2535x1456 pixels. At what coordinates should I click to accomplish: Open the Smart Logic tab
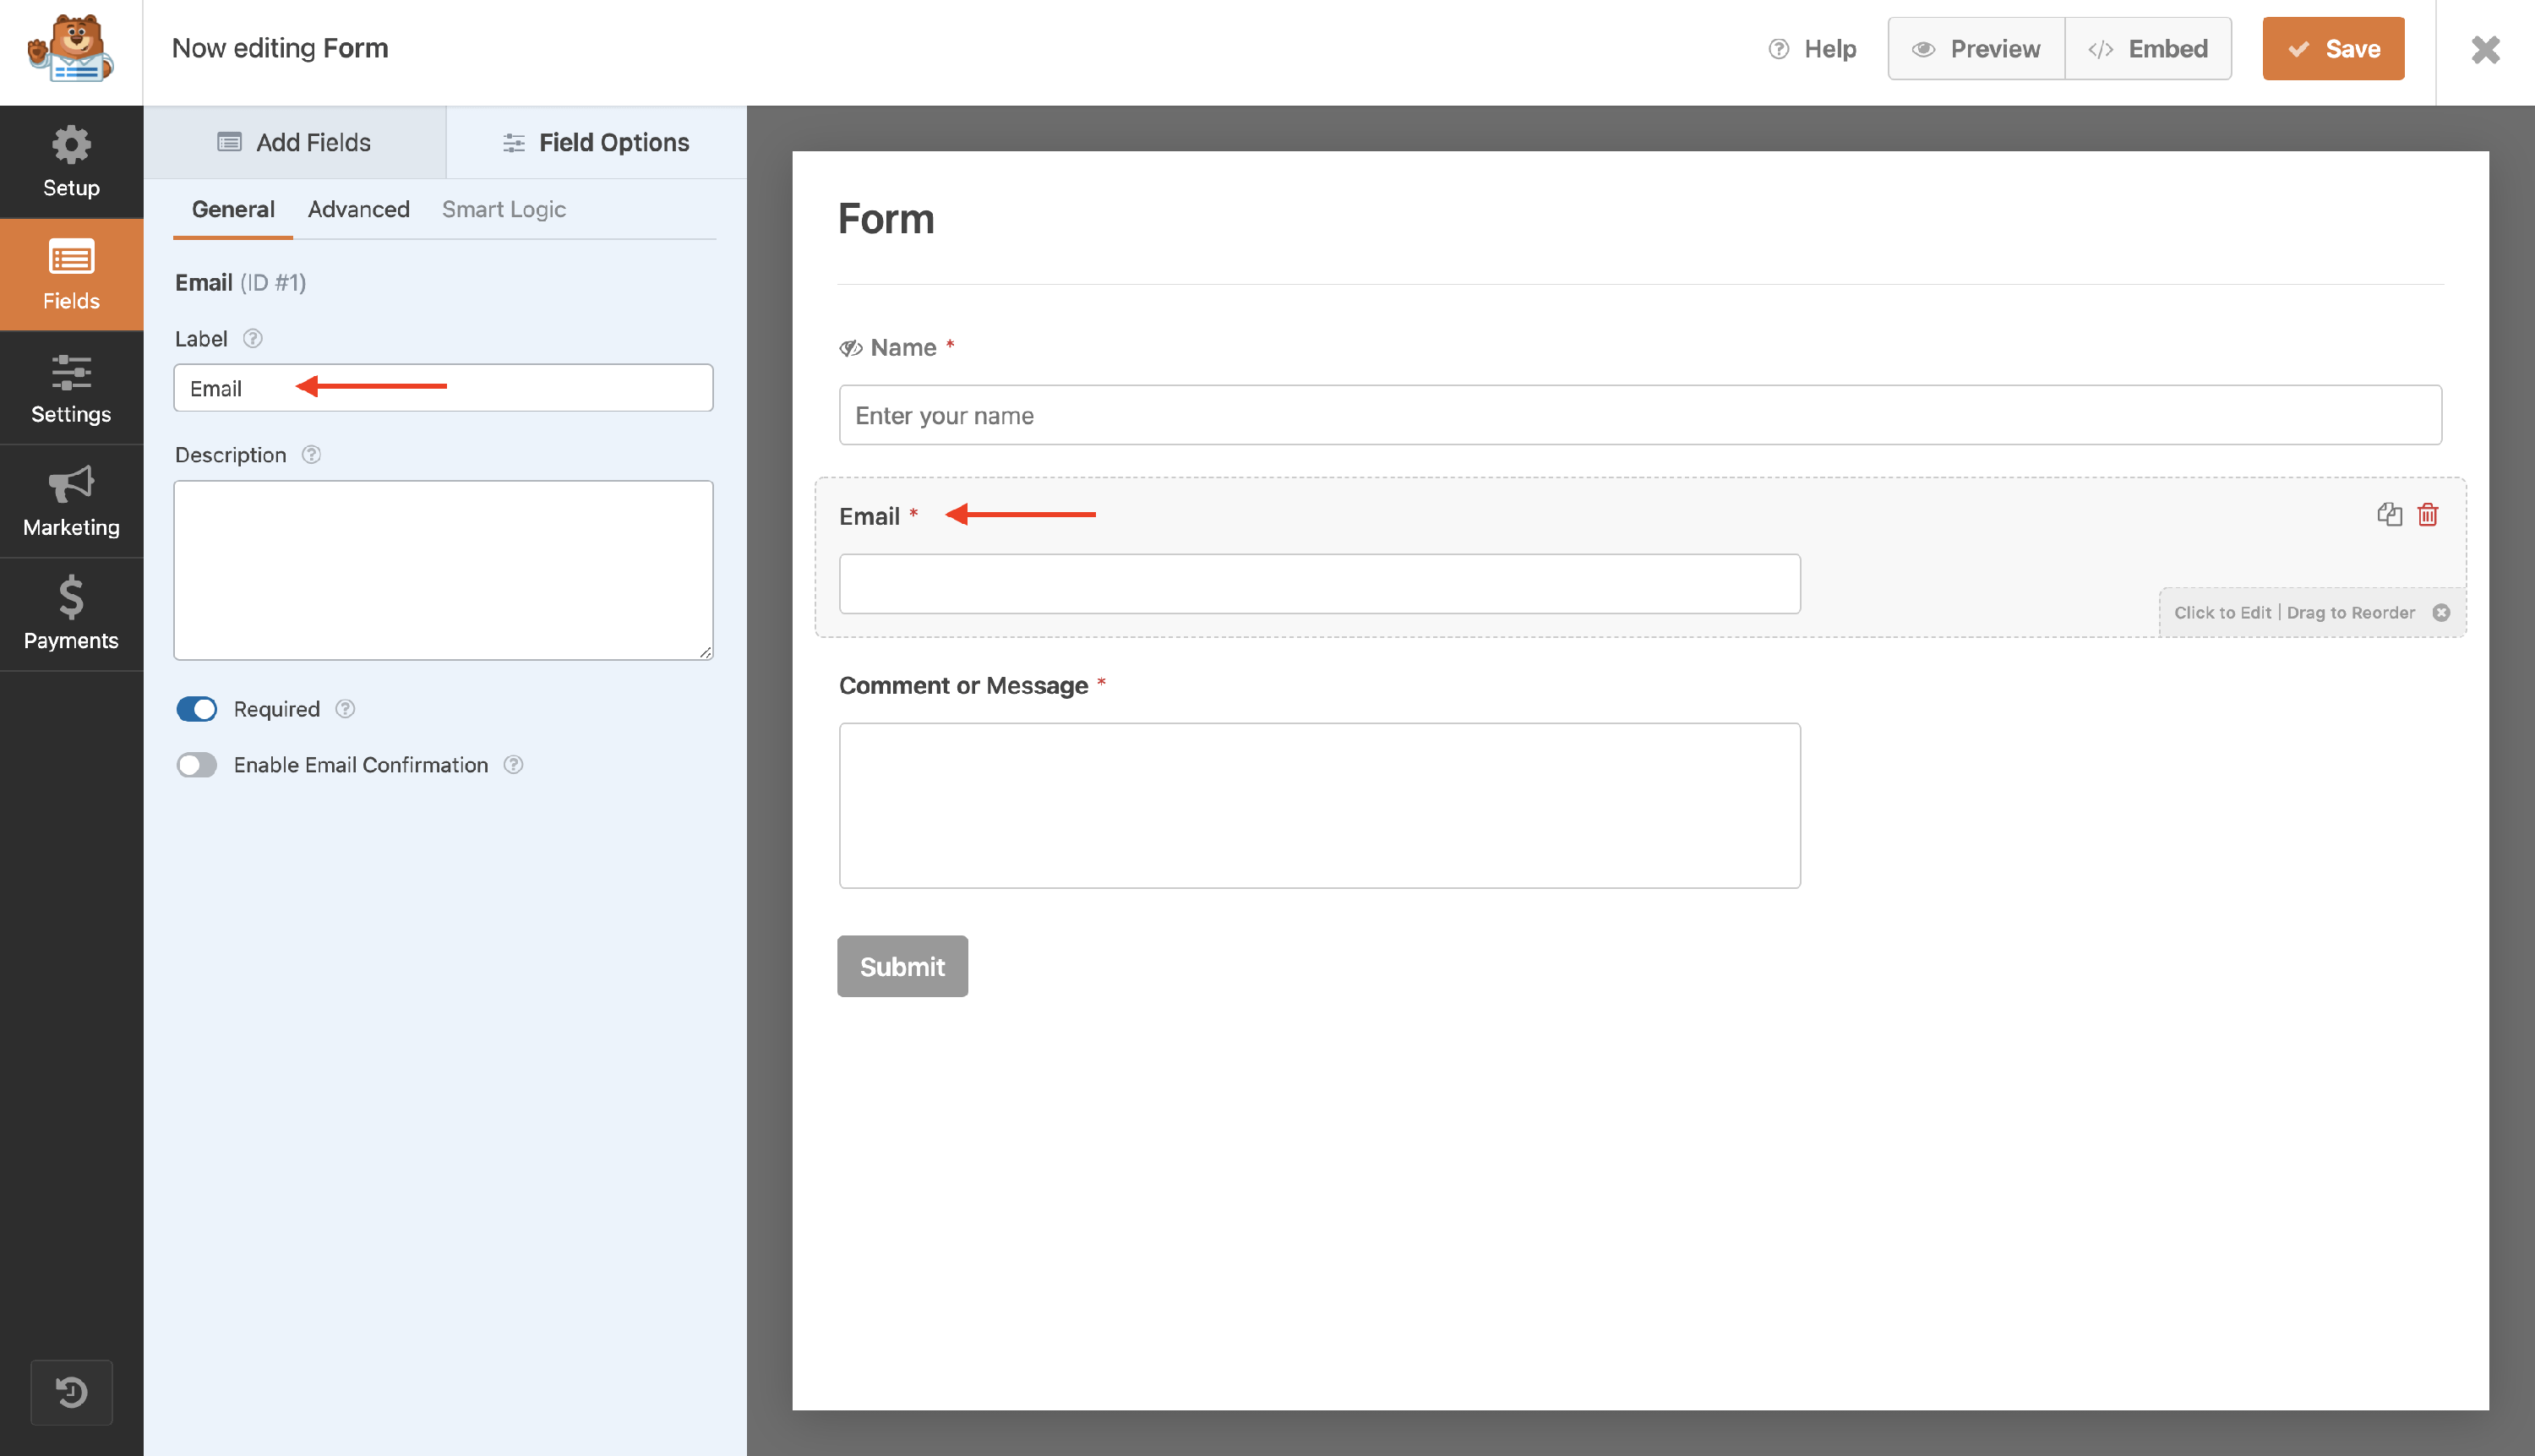click(503, 209)
